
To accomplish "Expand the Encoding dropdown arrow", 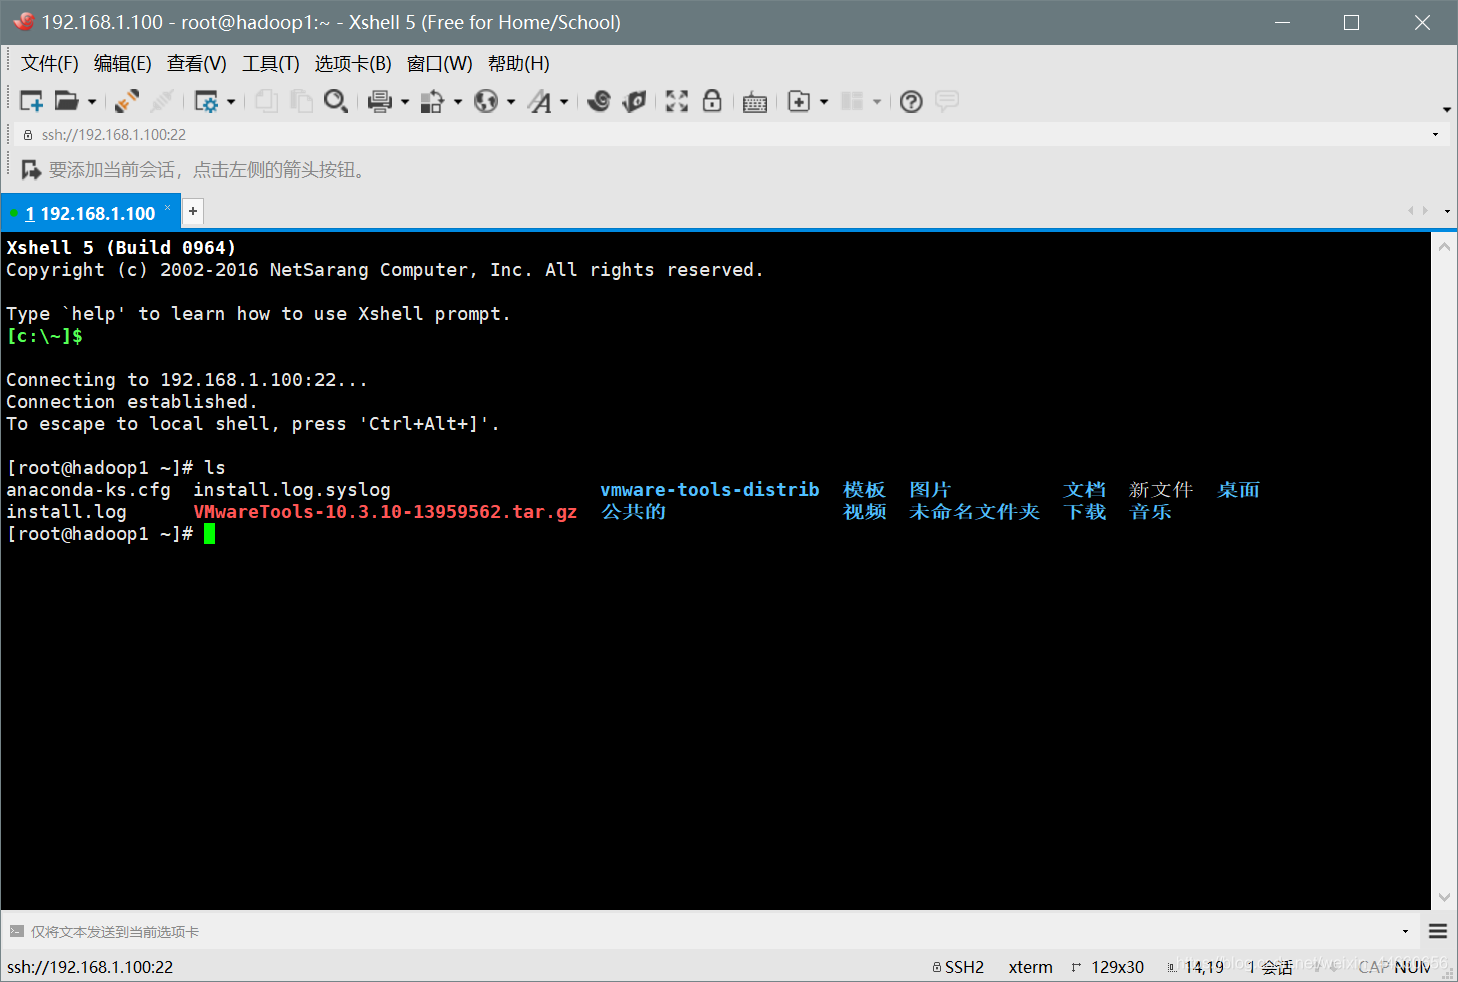I will tap(511, 102).
